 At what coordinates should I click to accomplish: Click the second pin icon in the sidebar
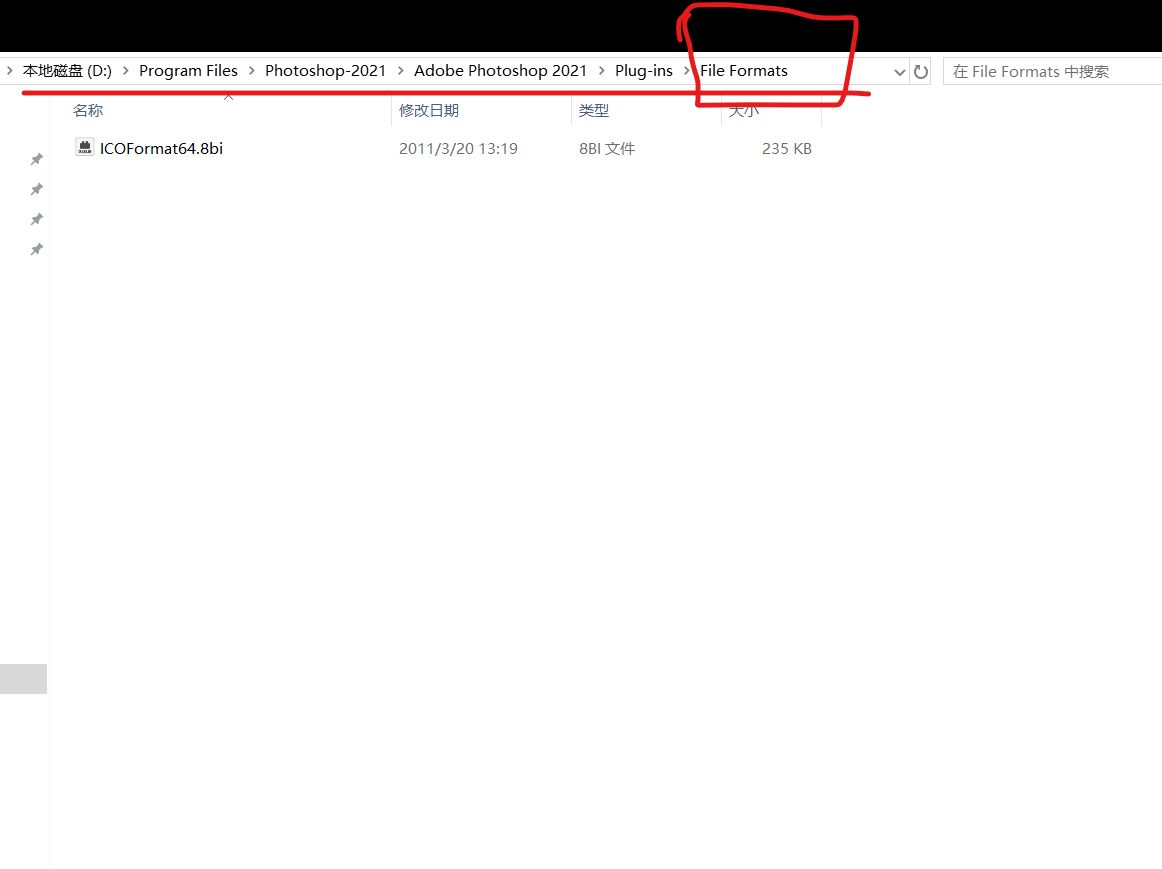37,189
